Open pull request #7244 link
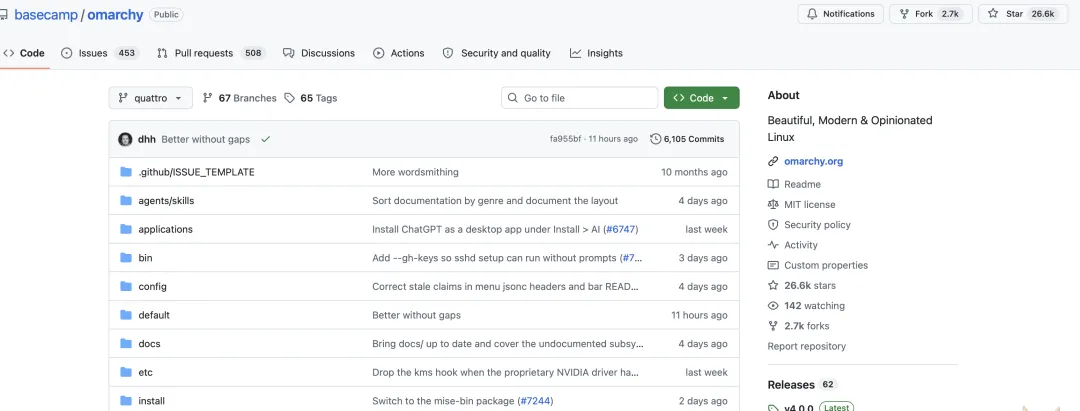Screen dimensions: 1080x411 point(535,401)
